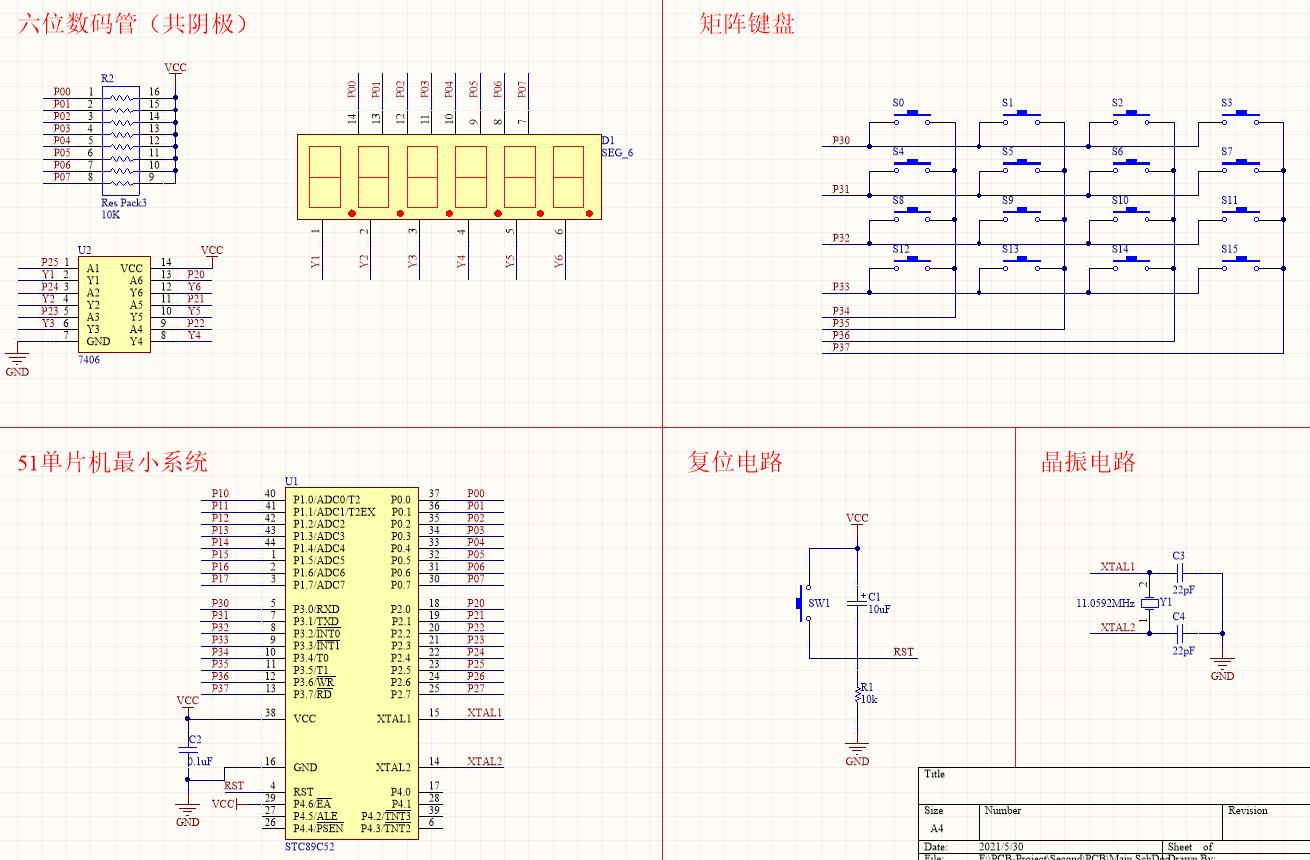Screen dimensions: 1310x860
Task: Select the SW1 reset switch symbol
Action: coord(803,603)
